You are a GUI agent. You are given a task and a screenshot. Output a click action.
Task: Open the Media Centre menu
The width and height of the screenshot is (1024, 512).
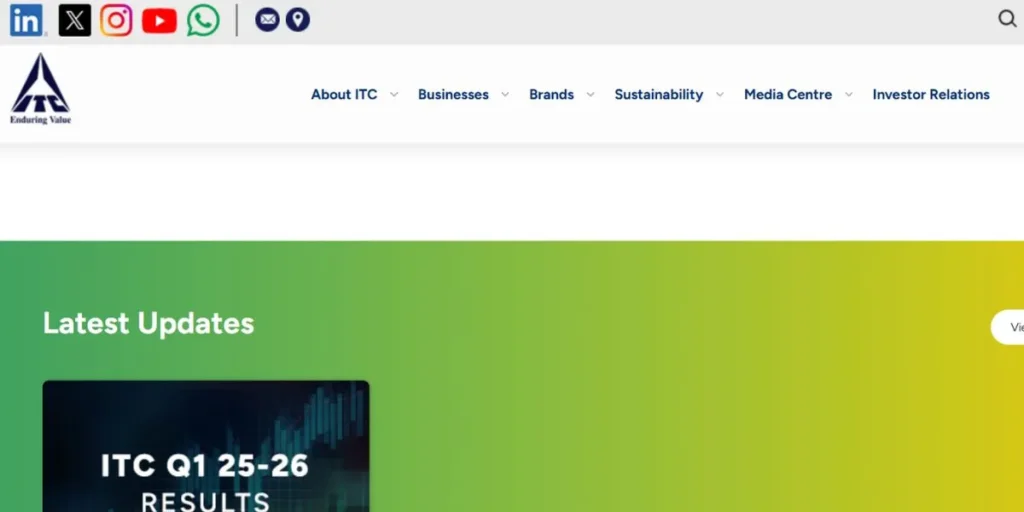coord(788,95)
